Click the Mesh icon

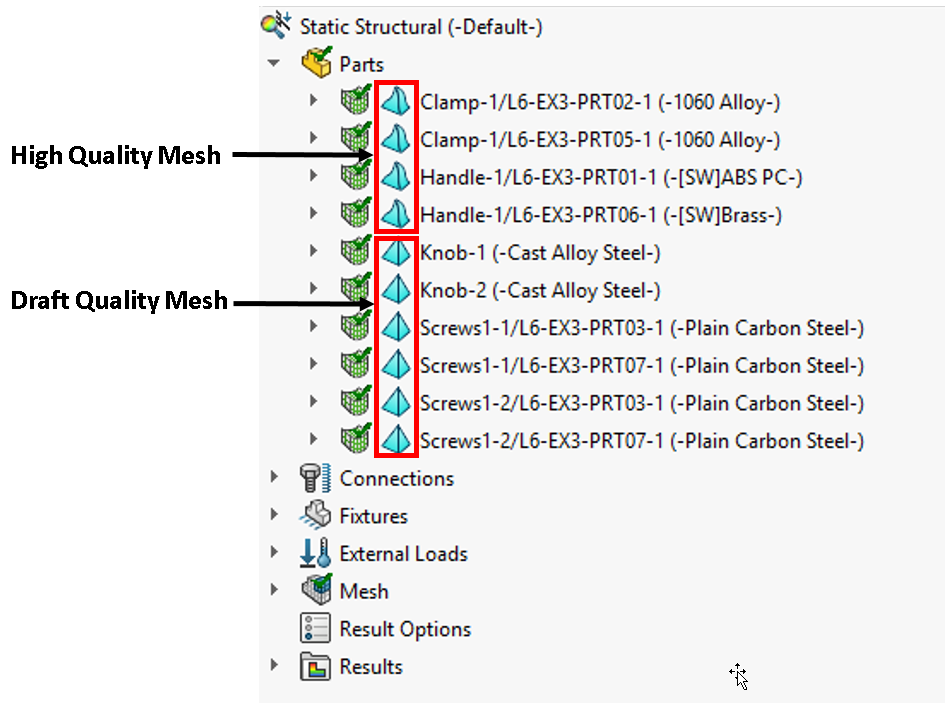pyautogui.click(x=316, y=591)
